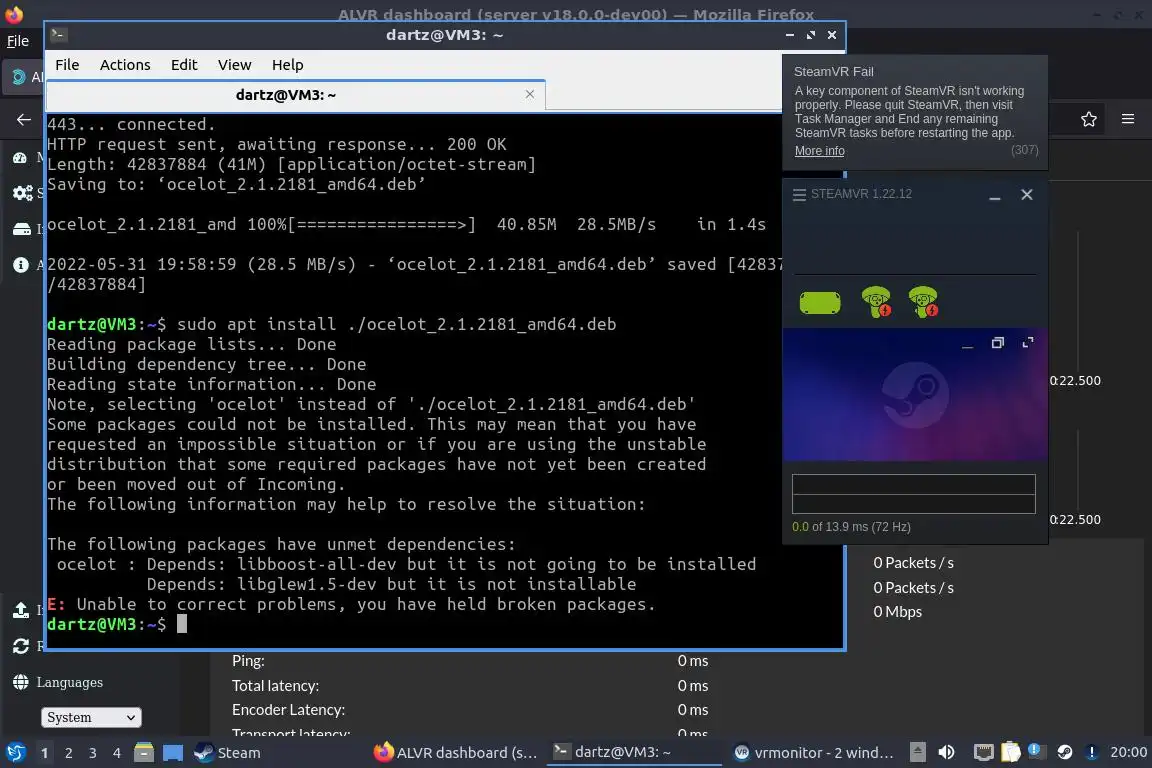Open terminal Help menu
Viewport: 1152px width, 768px height.
[287, 65]
